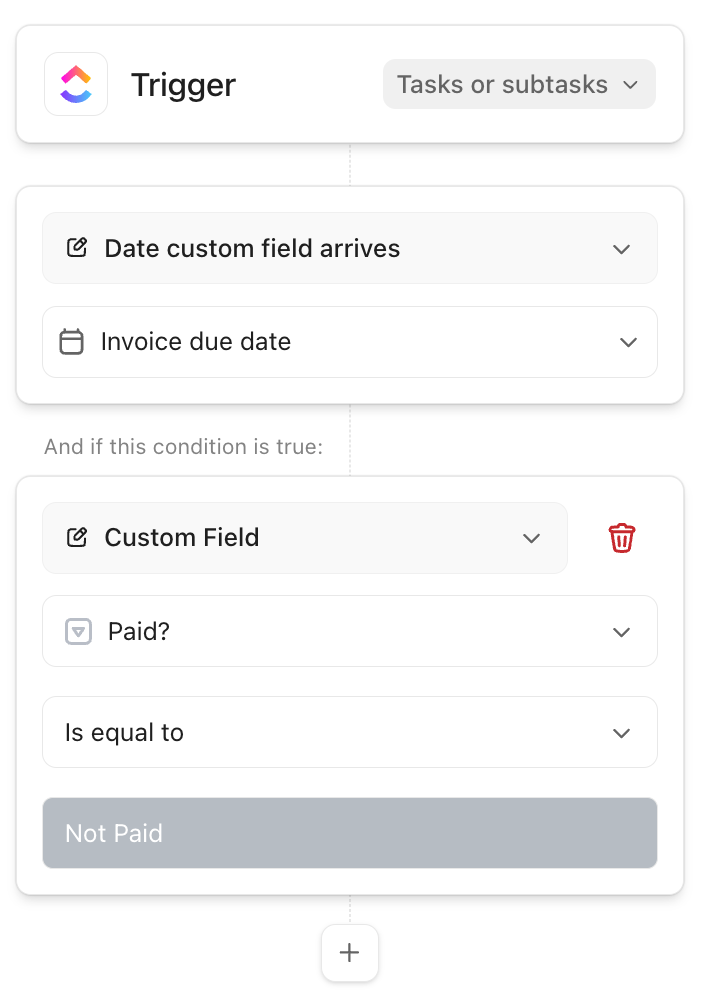Open the Date custom field arrives trigger dropdown
The image size is (718, 992).
(350, 248)
